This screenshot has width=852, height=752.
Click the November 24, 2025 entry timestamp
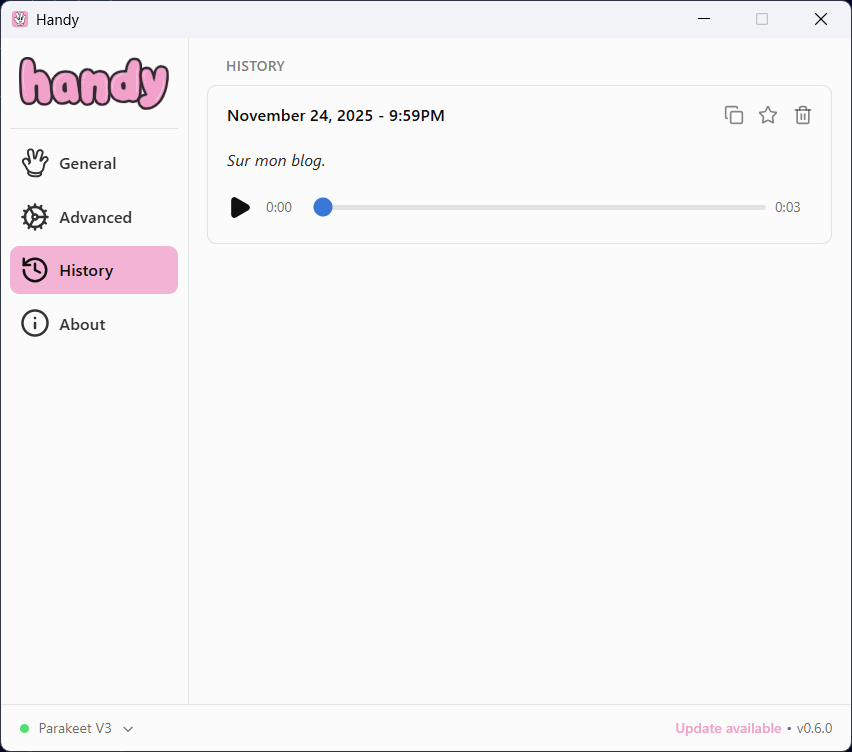(x=335, y=115)
